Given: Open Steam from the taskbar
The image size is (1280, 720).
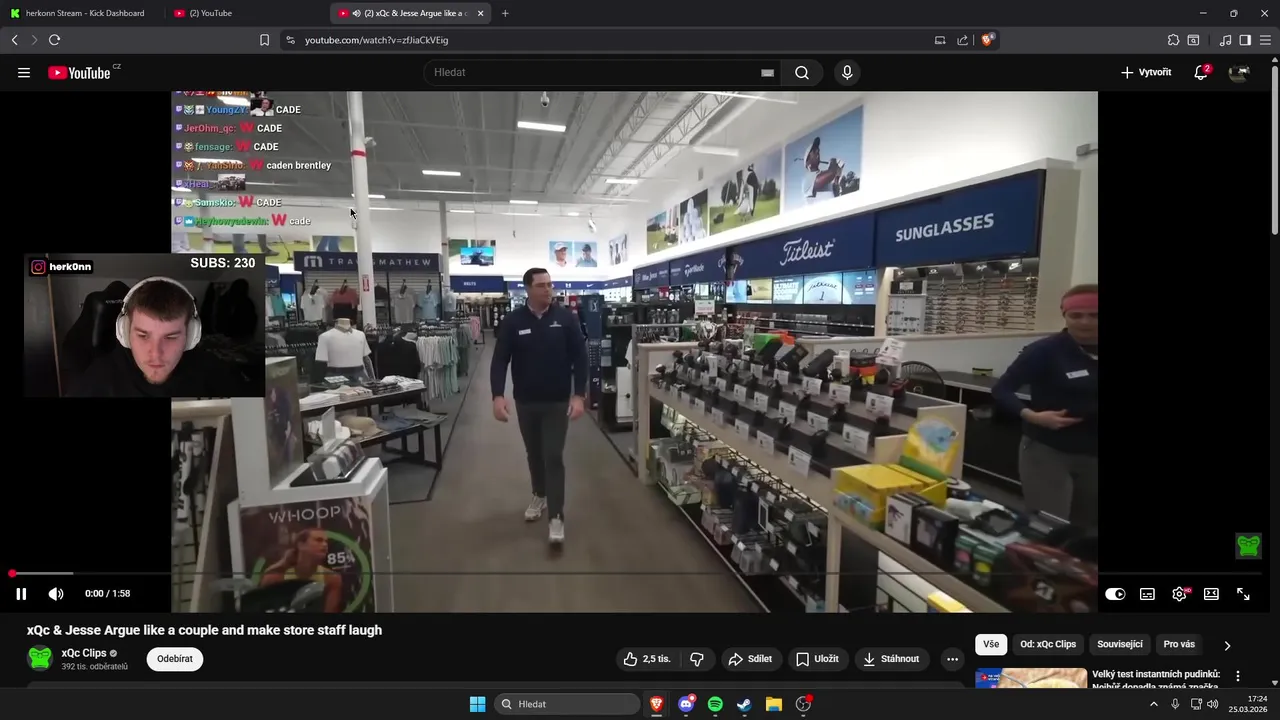Looking at the screenshot, I should pyautogui.click(x=744, y=704).
